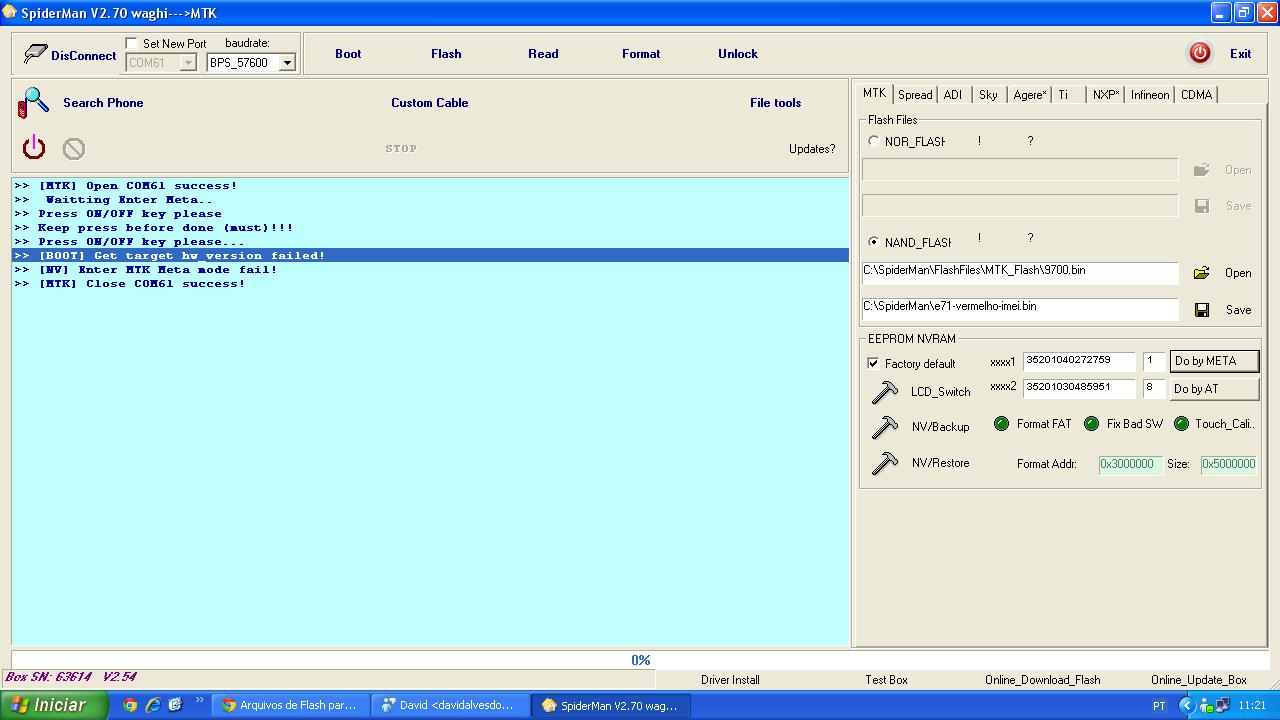Click the Read button
The height and width of the screenshot is (720, 1280).
(x=543, y=54)
